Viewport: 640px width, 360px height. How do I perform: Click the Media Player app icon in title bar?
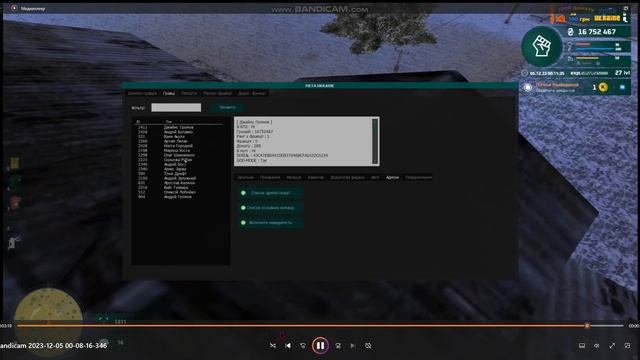click(14, 8)
